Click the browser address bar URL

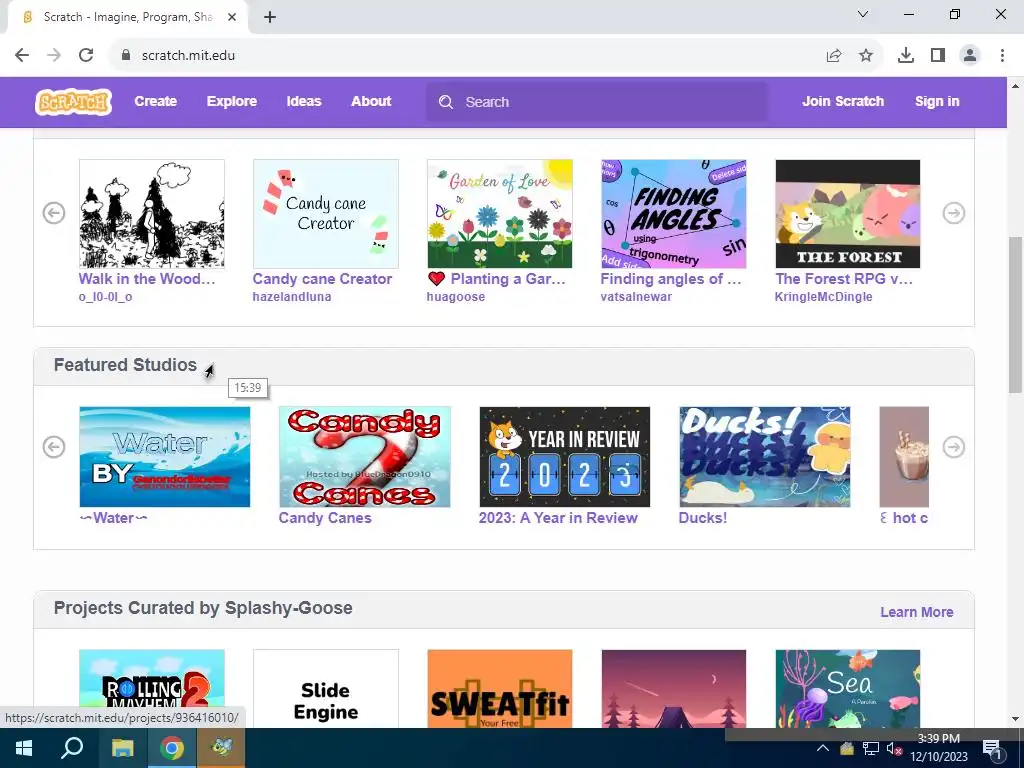(188, 56)
